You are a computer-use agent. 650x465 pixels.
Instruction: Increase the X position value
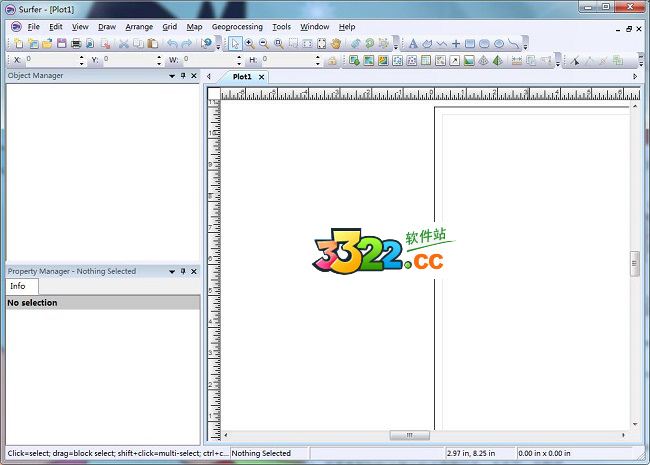pos(82,57)
